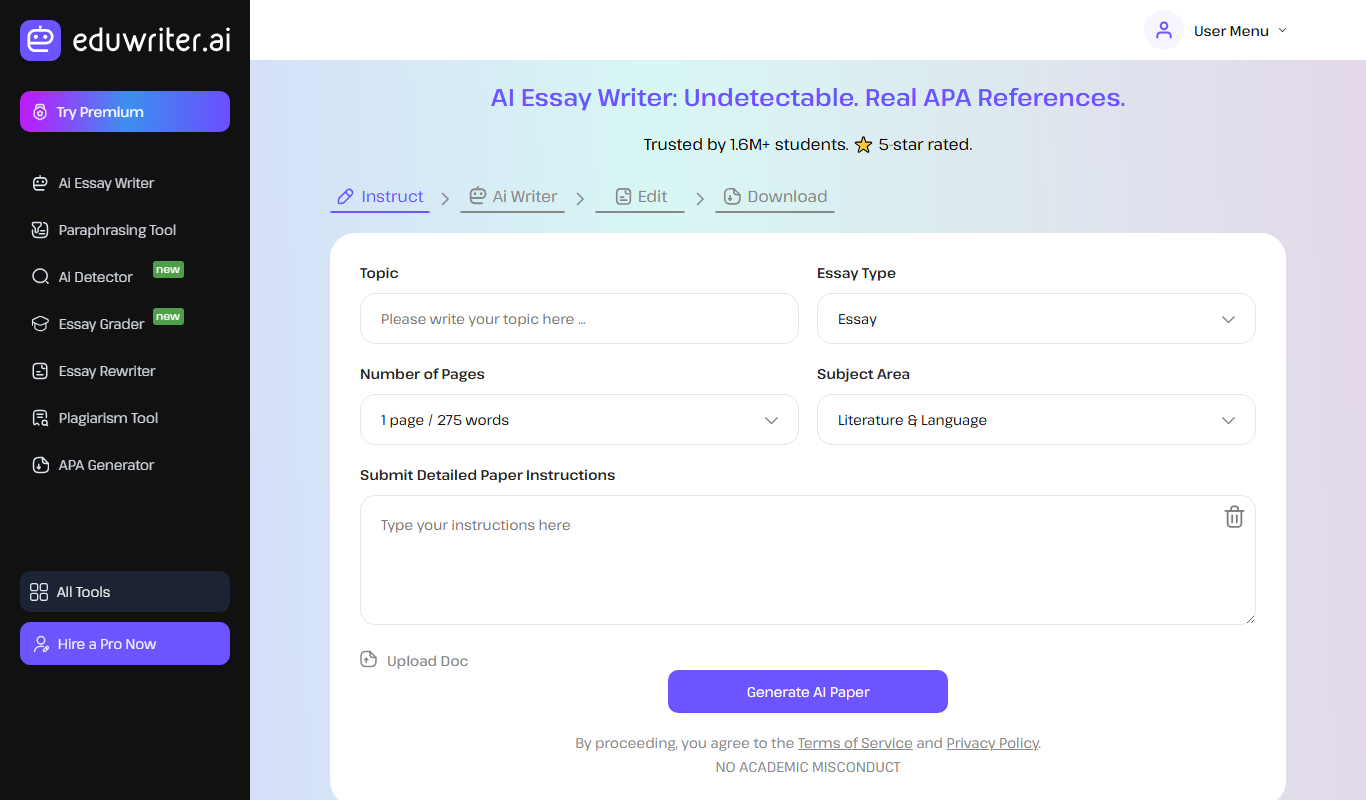The height and width of the screenshot is (800, 1366).
Task: Click the new badge next to AI Detector
Action: [x=168, y=269]
